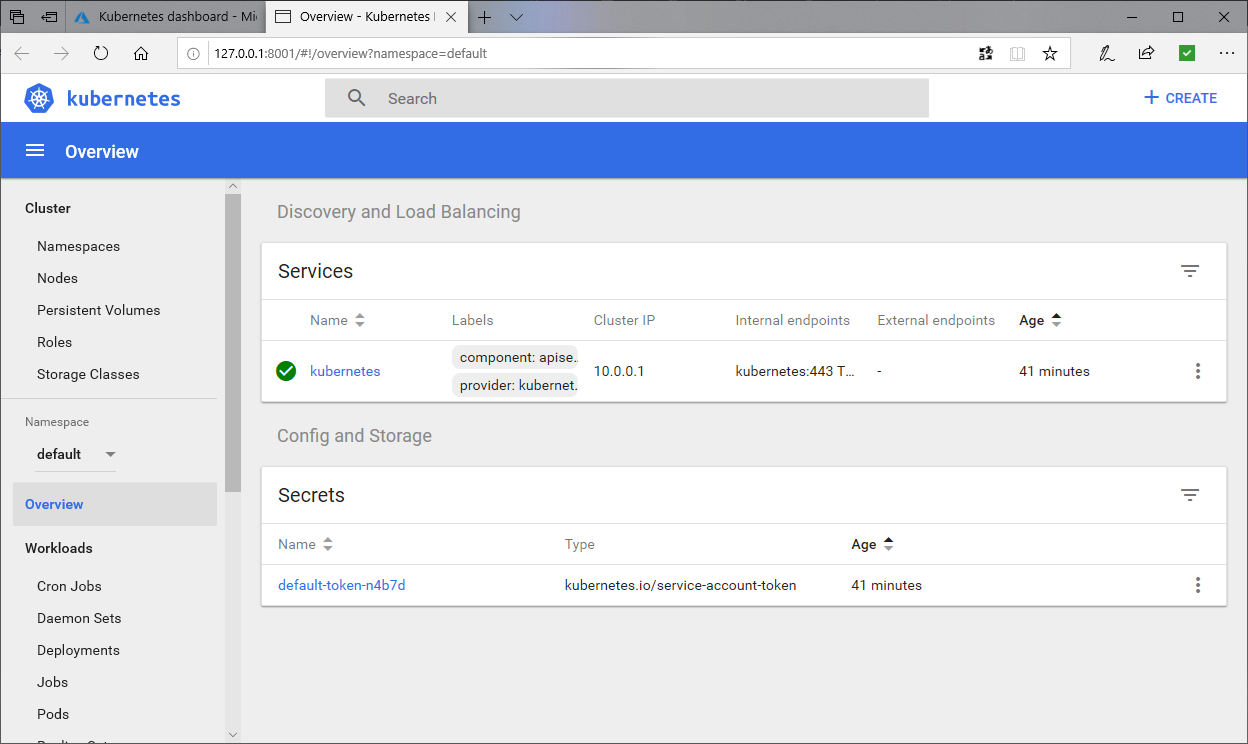Click the CREATE button

click(1180, 98)
